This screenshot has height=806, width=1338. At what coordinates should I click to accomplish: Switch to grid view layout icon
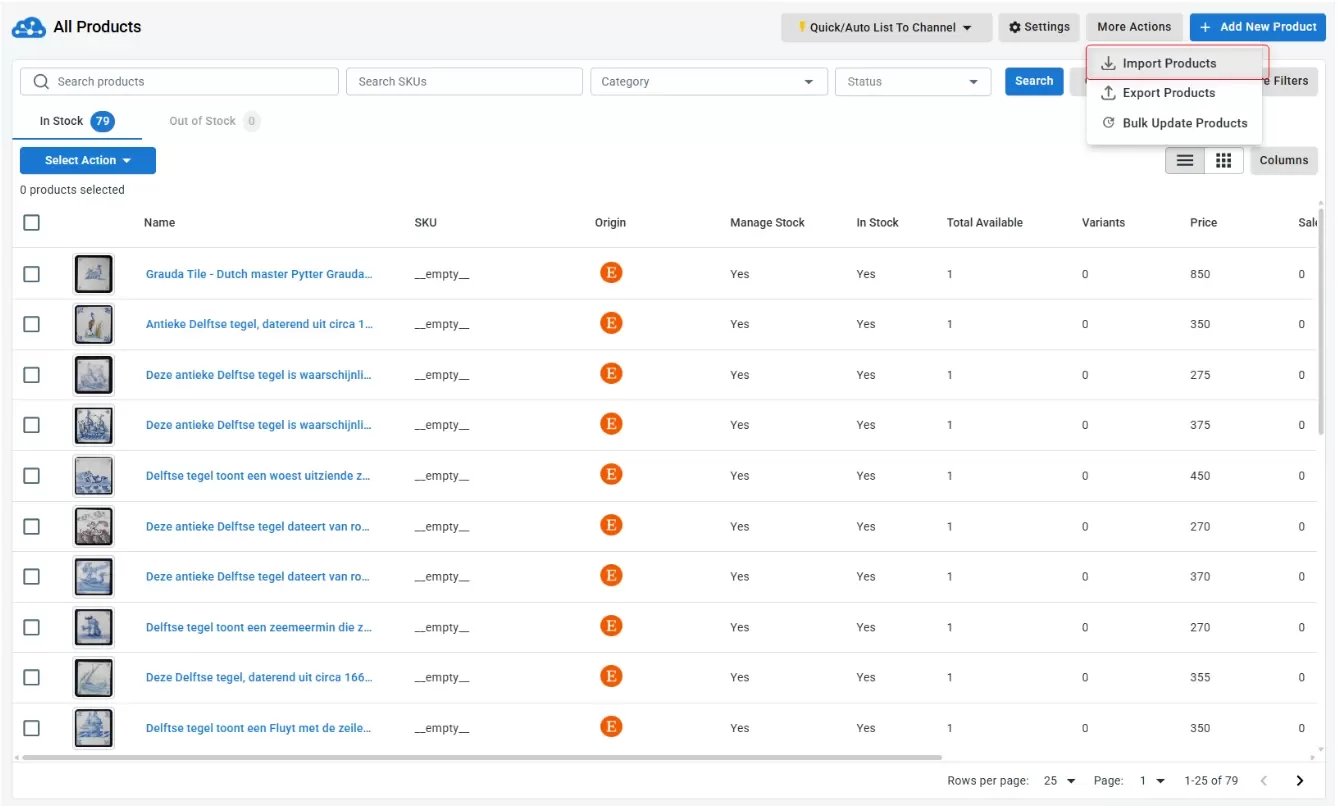(x=1223, y=160)
